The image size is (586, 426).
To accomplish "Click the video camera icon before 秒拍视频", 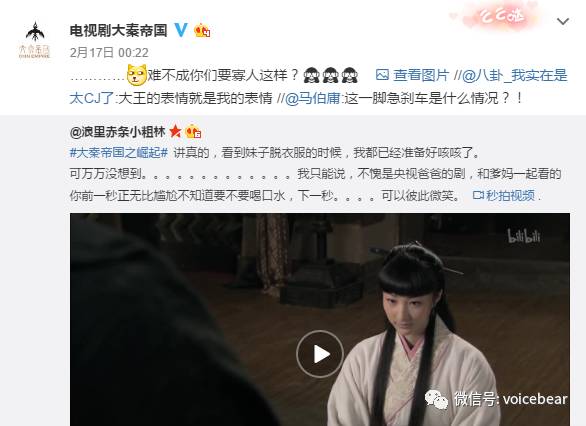I will coord(478,195).
